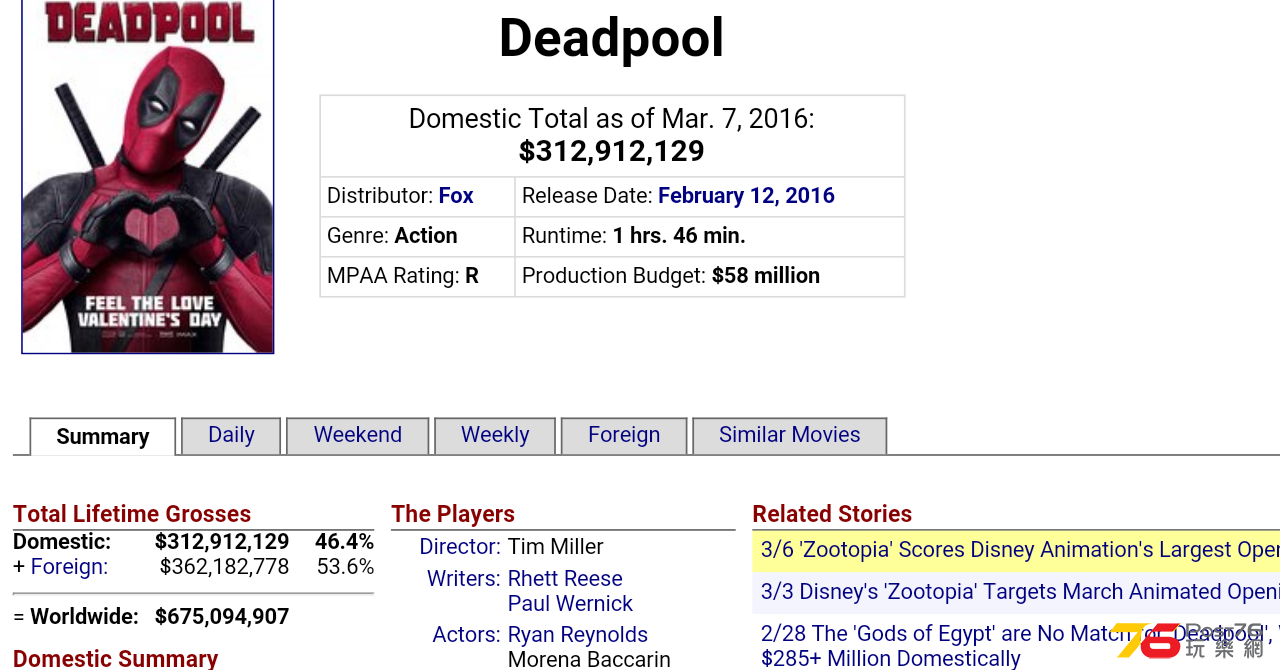Read the 2/28 Gods of Egypt story

[x=1020, y=646]
